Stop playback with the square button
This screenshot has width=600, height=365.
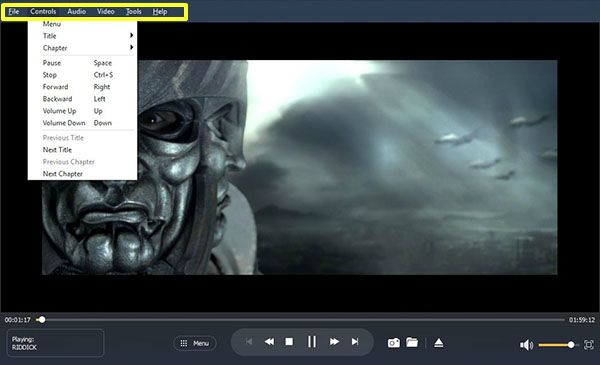tap(289, 342)
